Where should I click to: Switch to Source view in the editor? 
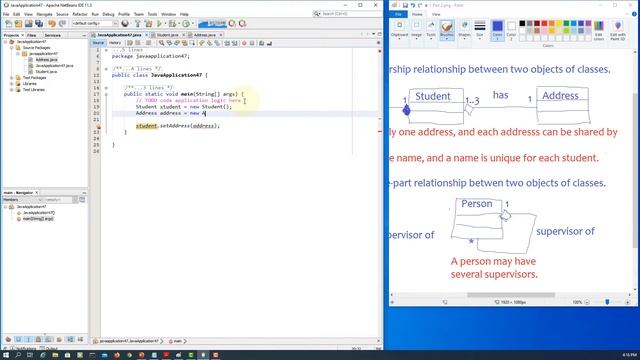pyautogui.click(x=98, y=43)
